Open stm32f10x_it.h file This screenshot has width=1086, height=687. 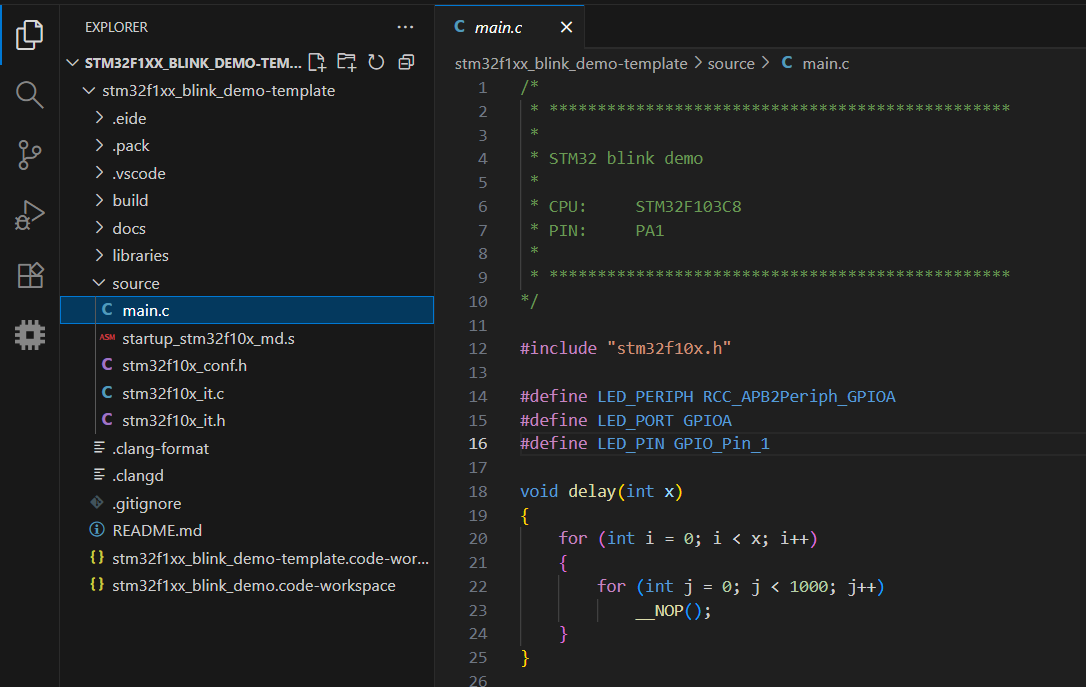pos(247,420)
